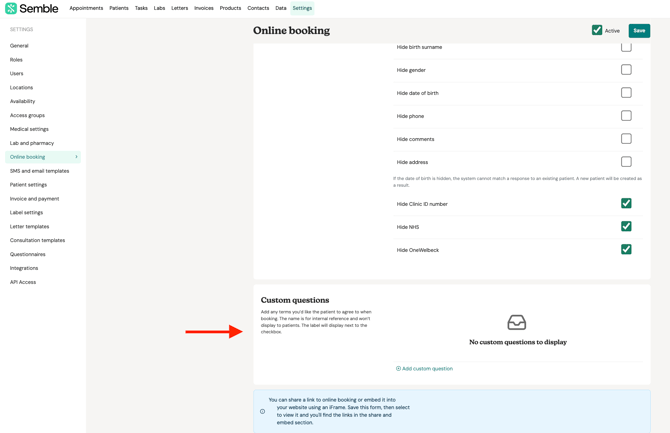
Task: Open the Lab and pharmacy settings page
Action: click(x=32, y=143)
